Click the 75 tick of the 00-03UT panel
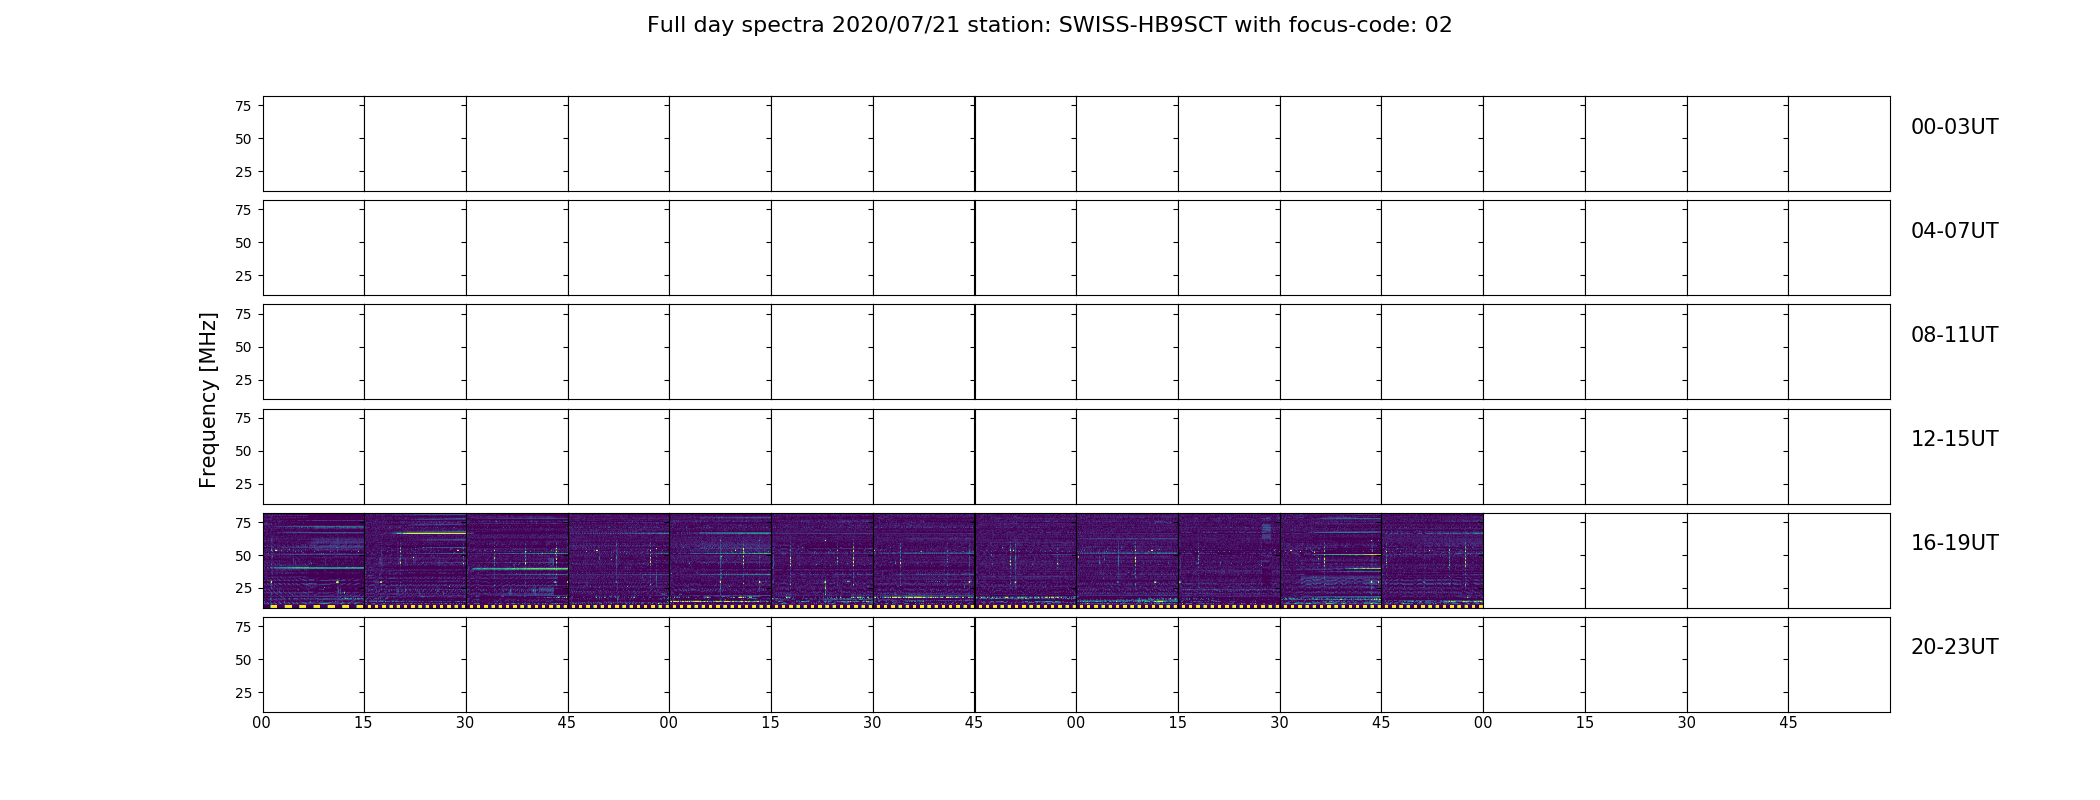The image size is (2100, 800). pyautogui.click(x=243, y=106)
